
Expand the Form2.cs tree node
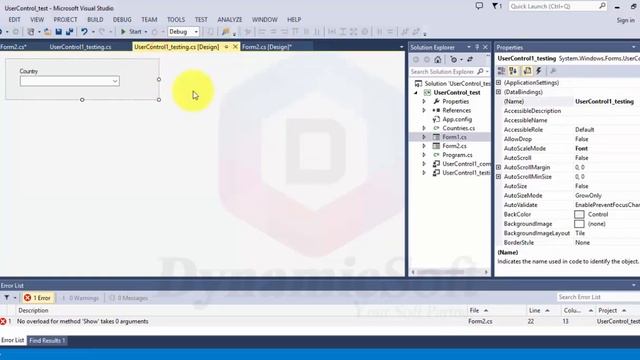424,146
